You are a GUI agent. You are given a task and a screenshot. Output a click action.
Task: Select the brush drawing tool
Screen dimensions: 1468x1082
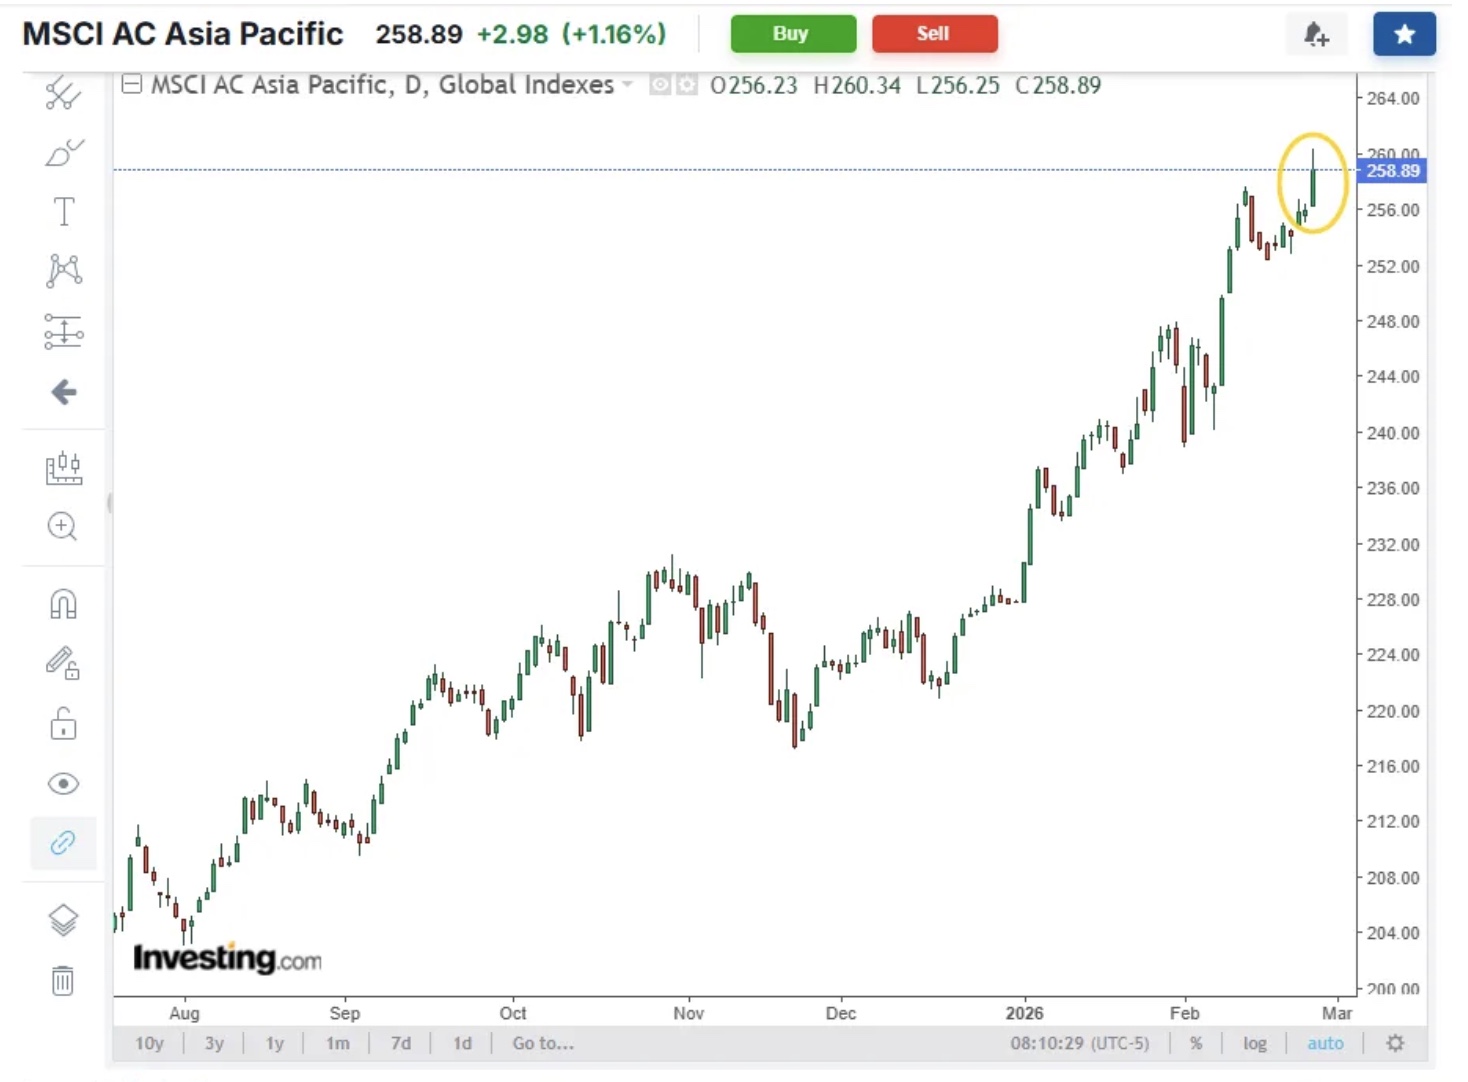tap(63, 153)
